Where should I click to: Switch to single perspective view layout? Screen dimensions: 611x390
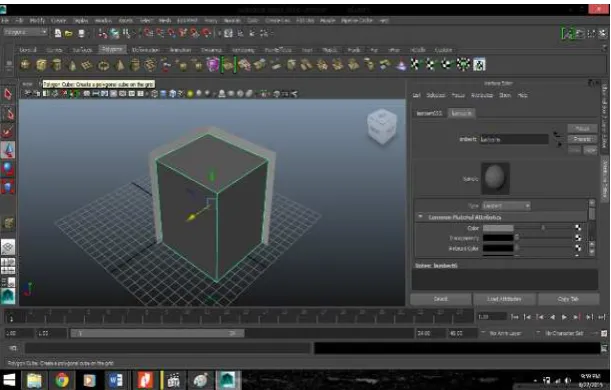click(8, 247)
